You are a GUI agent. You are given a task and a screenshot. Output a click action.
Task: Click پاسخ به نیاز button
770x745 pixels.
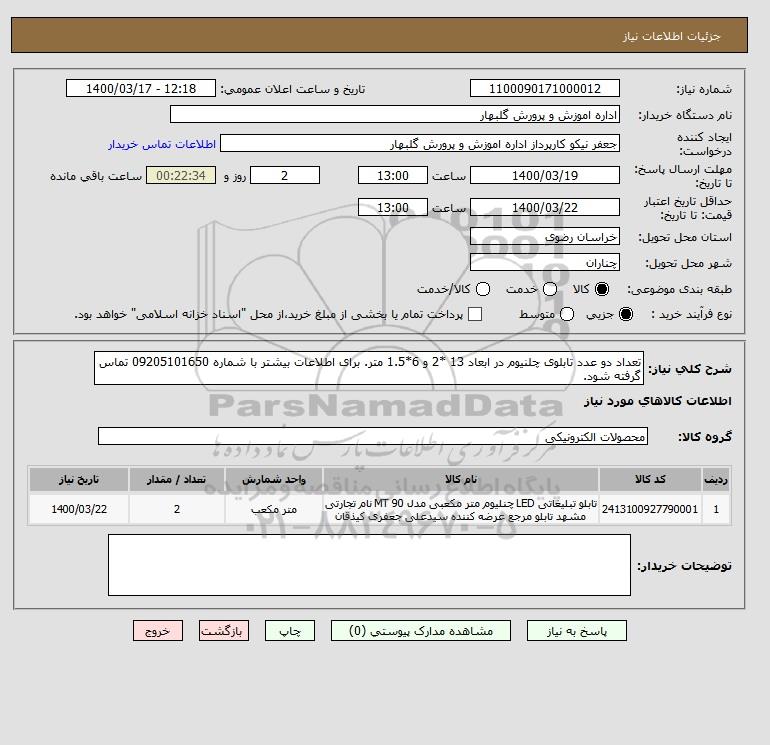point(577,631)
